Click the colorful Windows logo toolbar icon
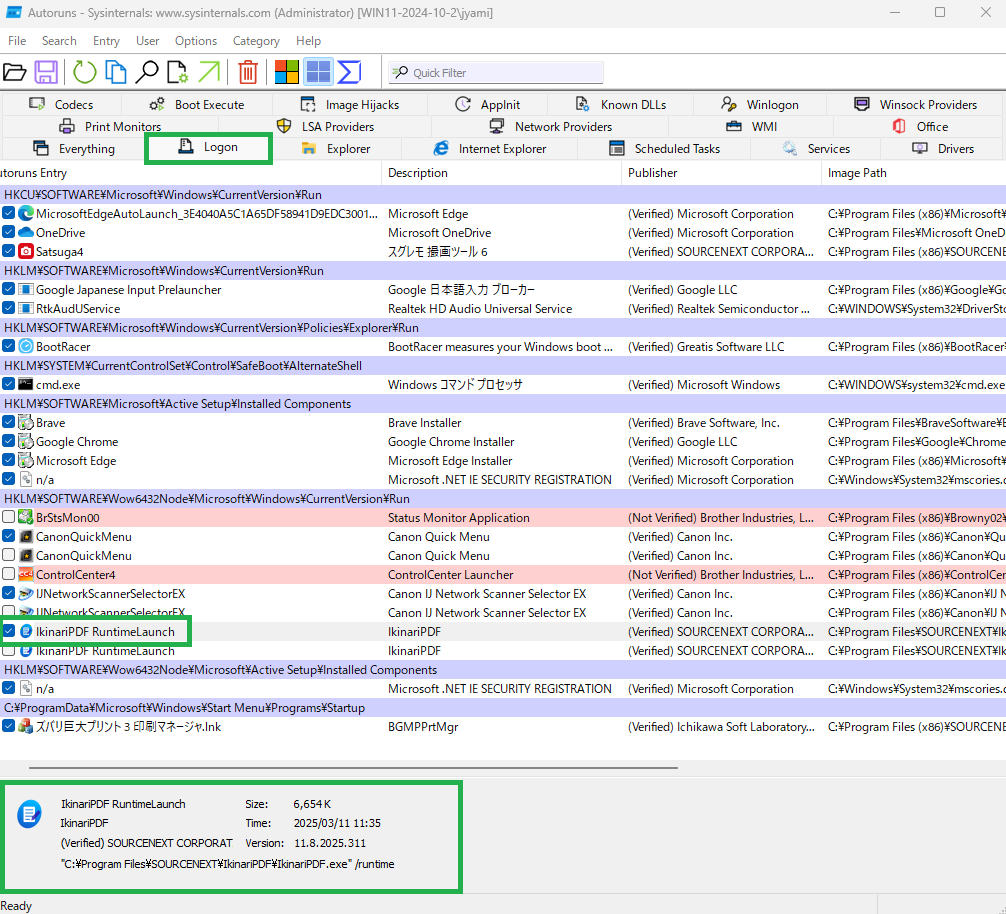Viewport: 1006px width, 914px height. pyautogui.click(x=286, y=72)
